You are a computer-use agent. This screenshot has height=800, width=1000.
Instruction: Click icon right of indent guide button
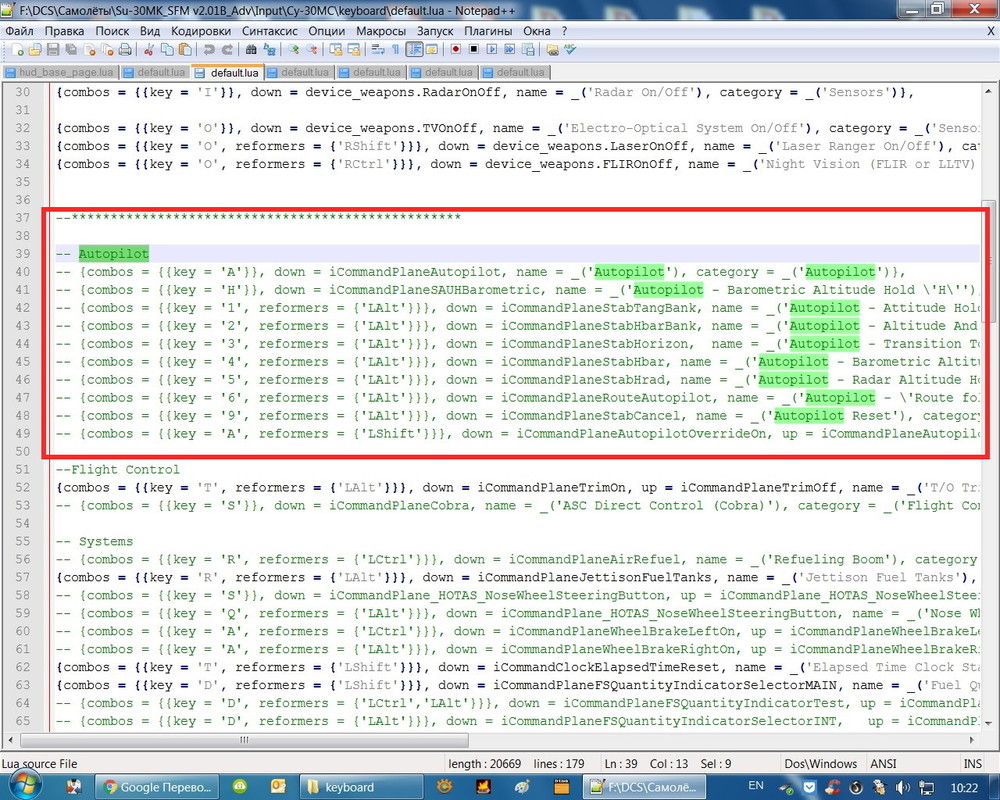click(432, 49)
